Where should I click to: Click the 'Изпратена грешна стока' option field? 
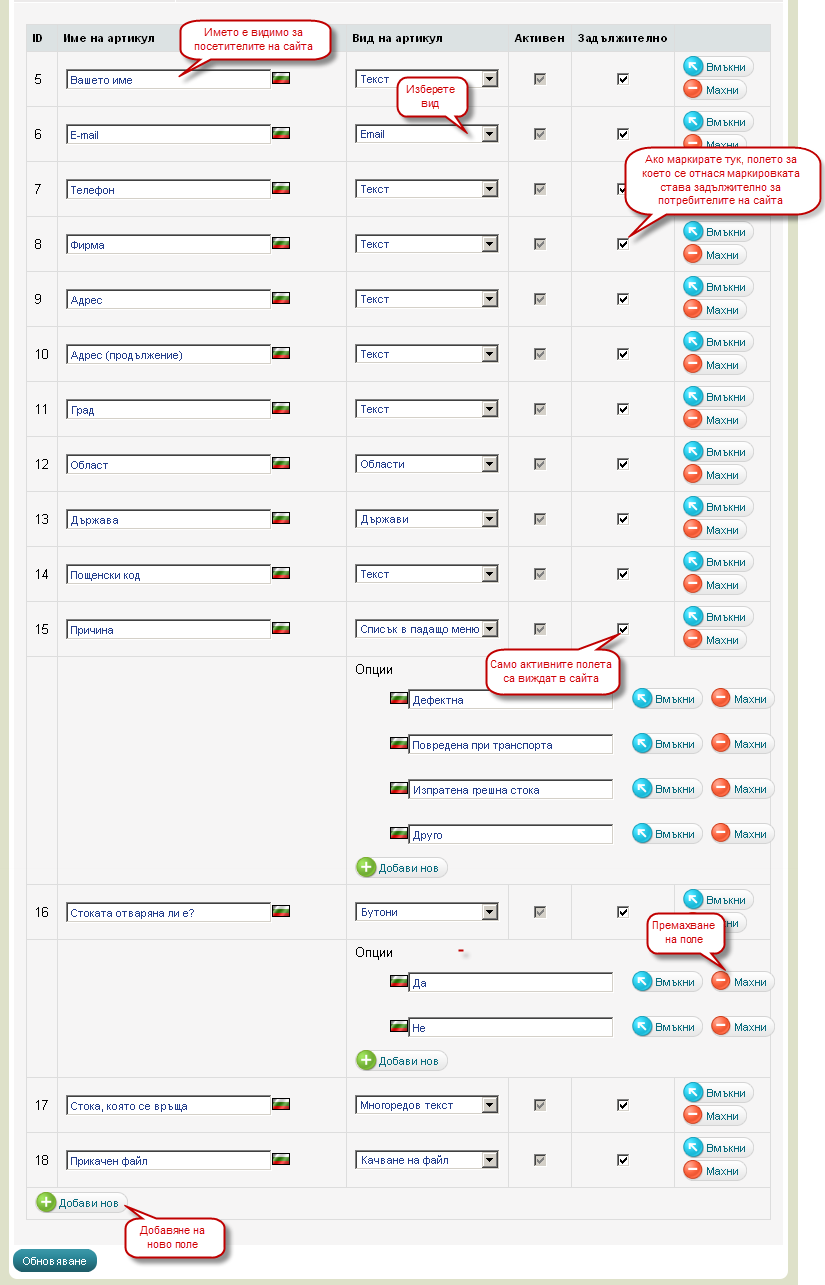click(510, 789)
